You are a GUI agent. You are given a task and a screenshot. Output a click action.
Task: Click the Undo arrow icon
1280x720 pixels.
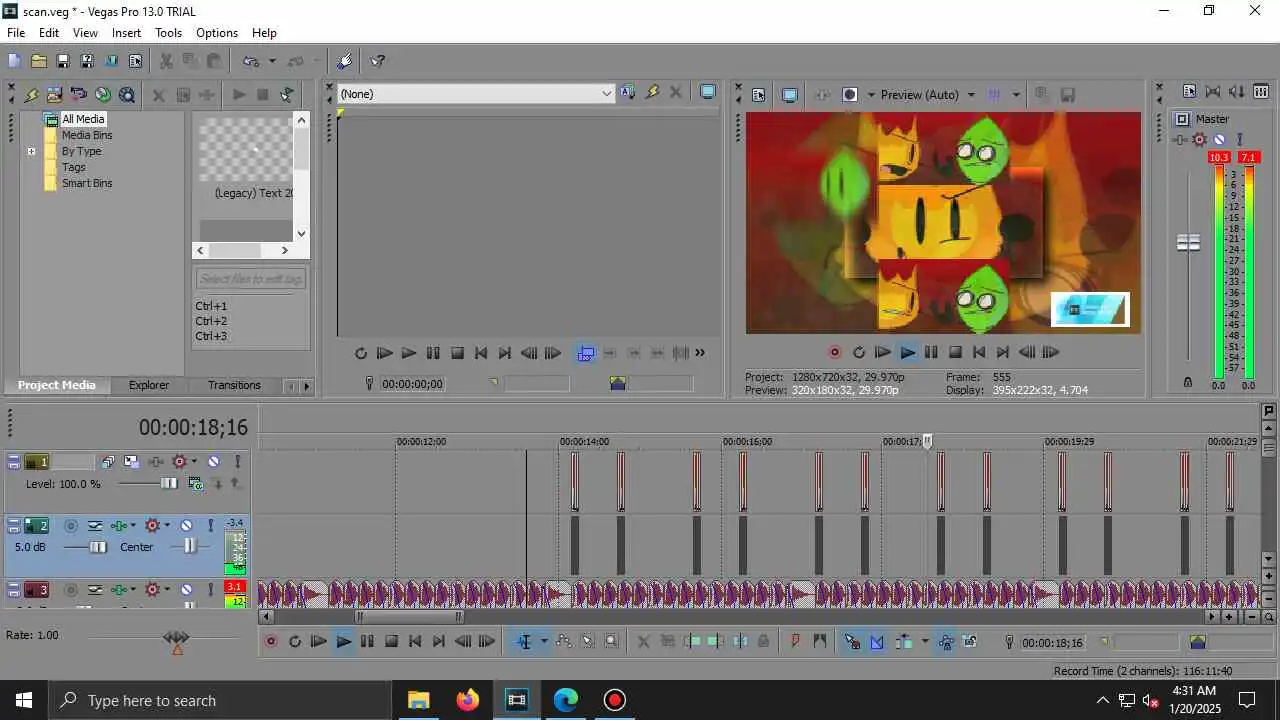click(251, 61)
